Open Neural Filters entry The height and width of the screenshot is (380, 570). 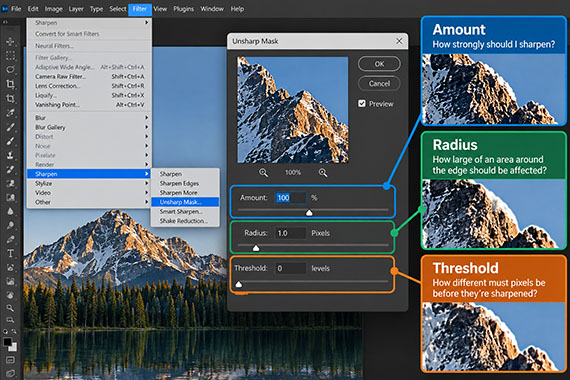click(x=89, y=46)
